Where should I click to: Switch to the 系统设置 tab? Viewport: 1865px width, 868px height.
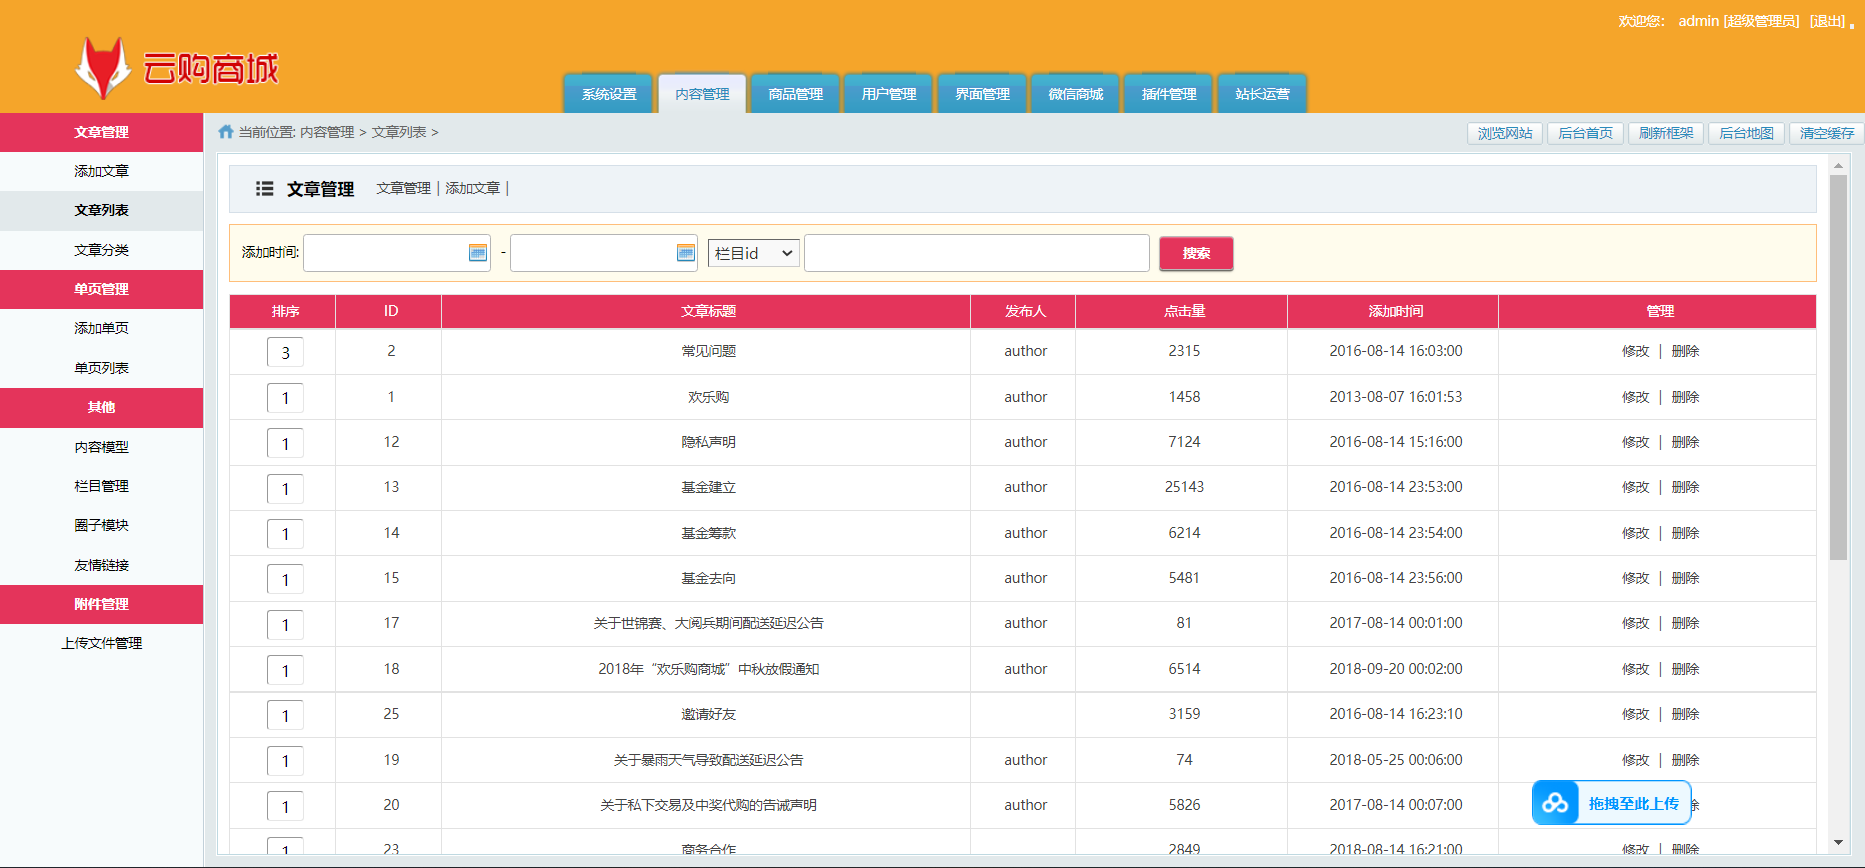[x=609, y=94]
